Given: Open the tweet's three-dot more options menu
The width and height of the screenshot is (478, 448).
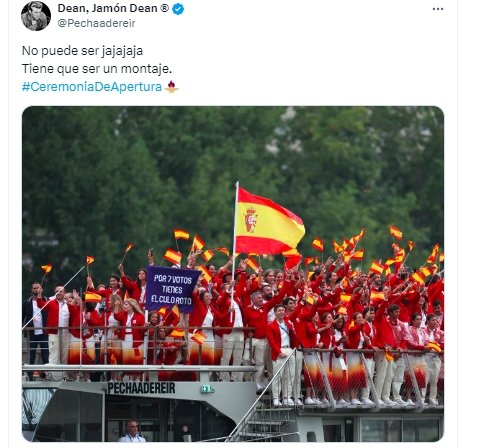Looking at the screenshot, I should (438, 9).
